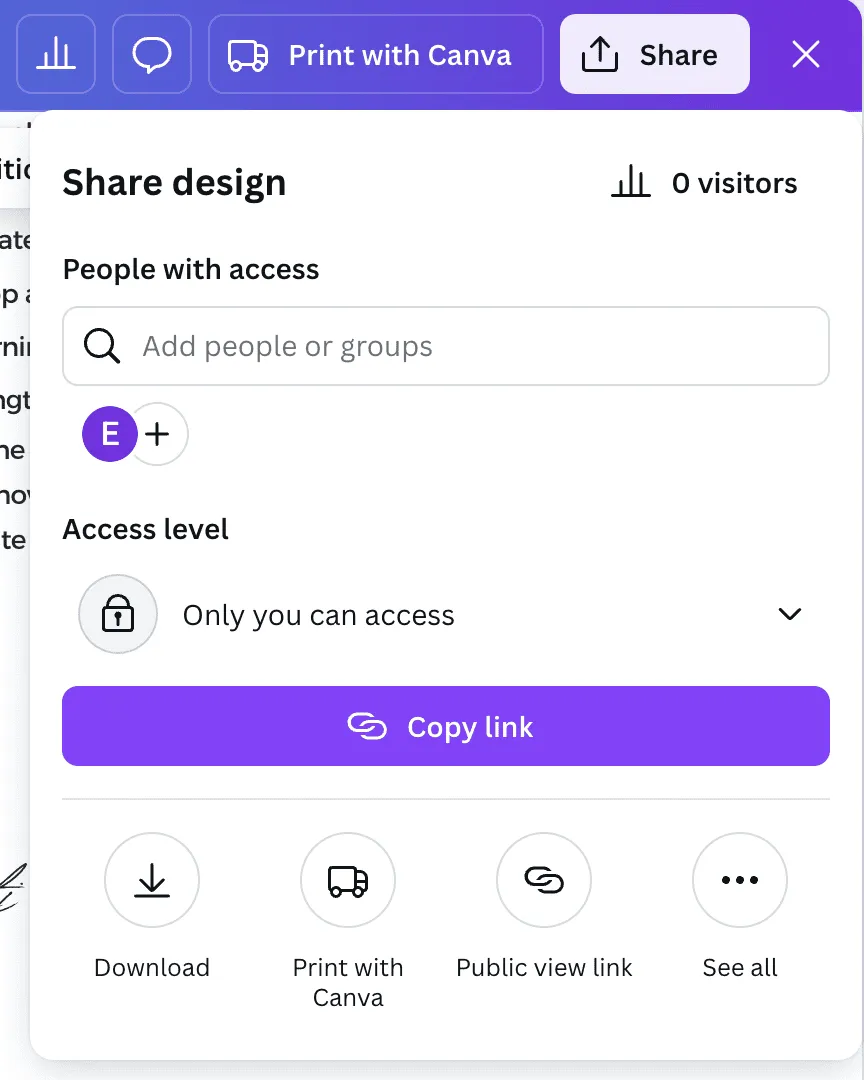Add a collaborator with the plus button
The height and width of the screenshot is (1080, 864).
pyautogui.click(x=158, y=434)
